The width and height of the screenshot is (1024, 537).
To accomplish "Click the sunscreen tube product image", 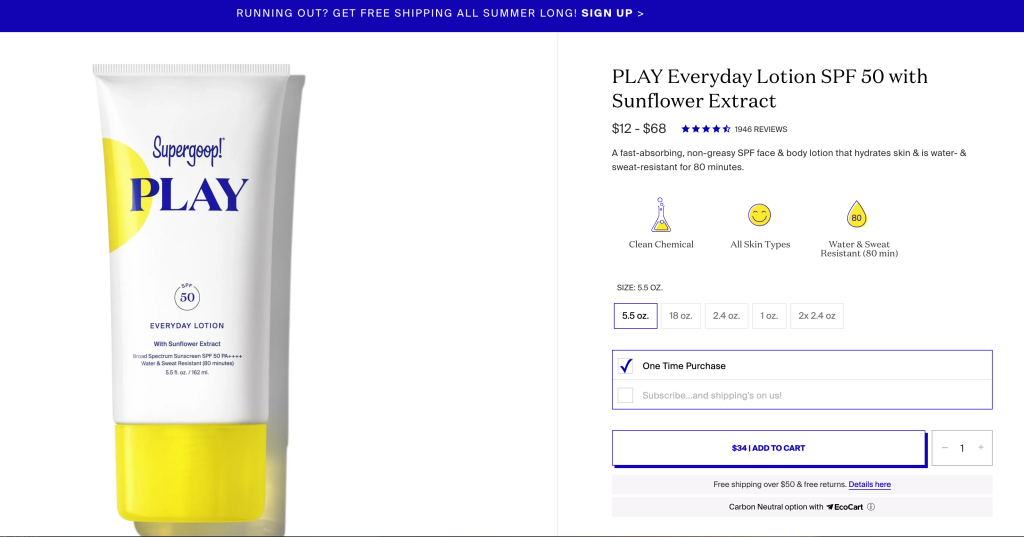I will pyautogui.click(x=198, y=293).
